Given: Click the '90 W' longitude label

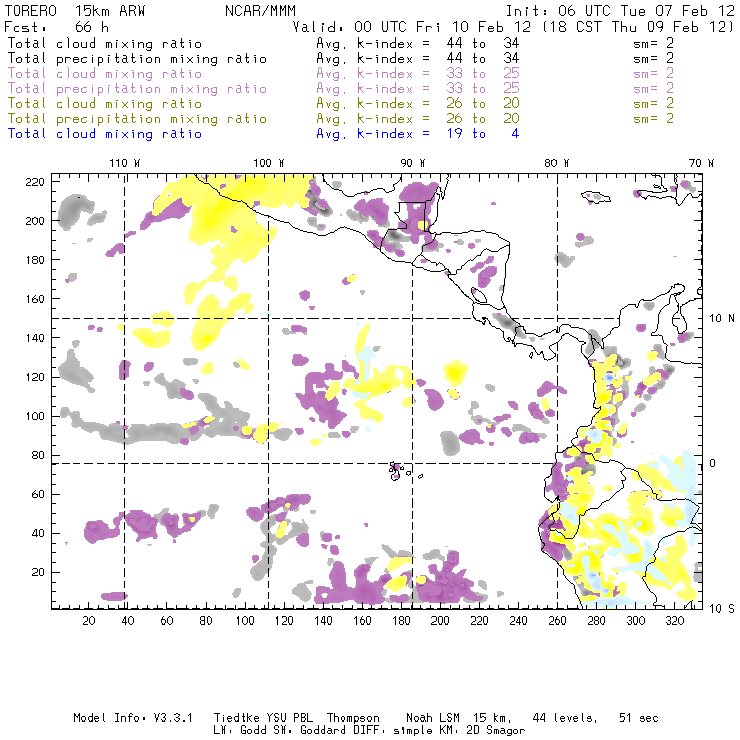Looking at the screenshot, I should (413, 163).
